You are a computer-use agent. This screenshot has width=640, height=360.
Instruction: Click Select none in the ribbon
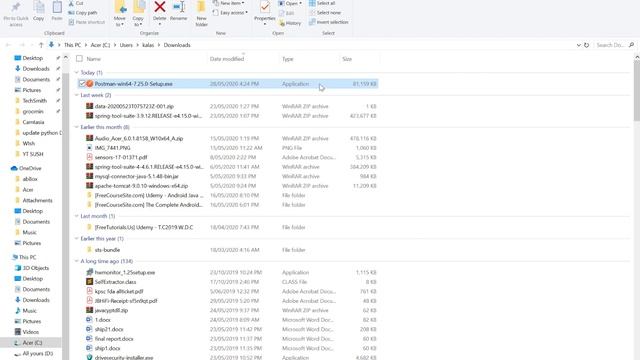(325, 13)
